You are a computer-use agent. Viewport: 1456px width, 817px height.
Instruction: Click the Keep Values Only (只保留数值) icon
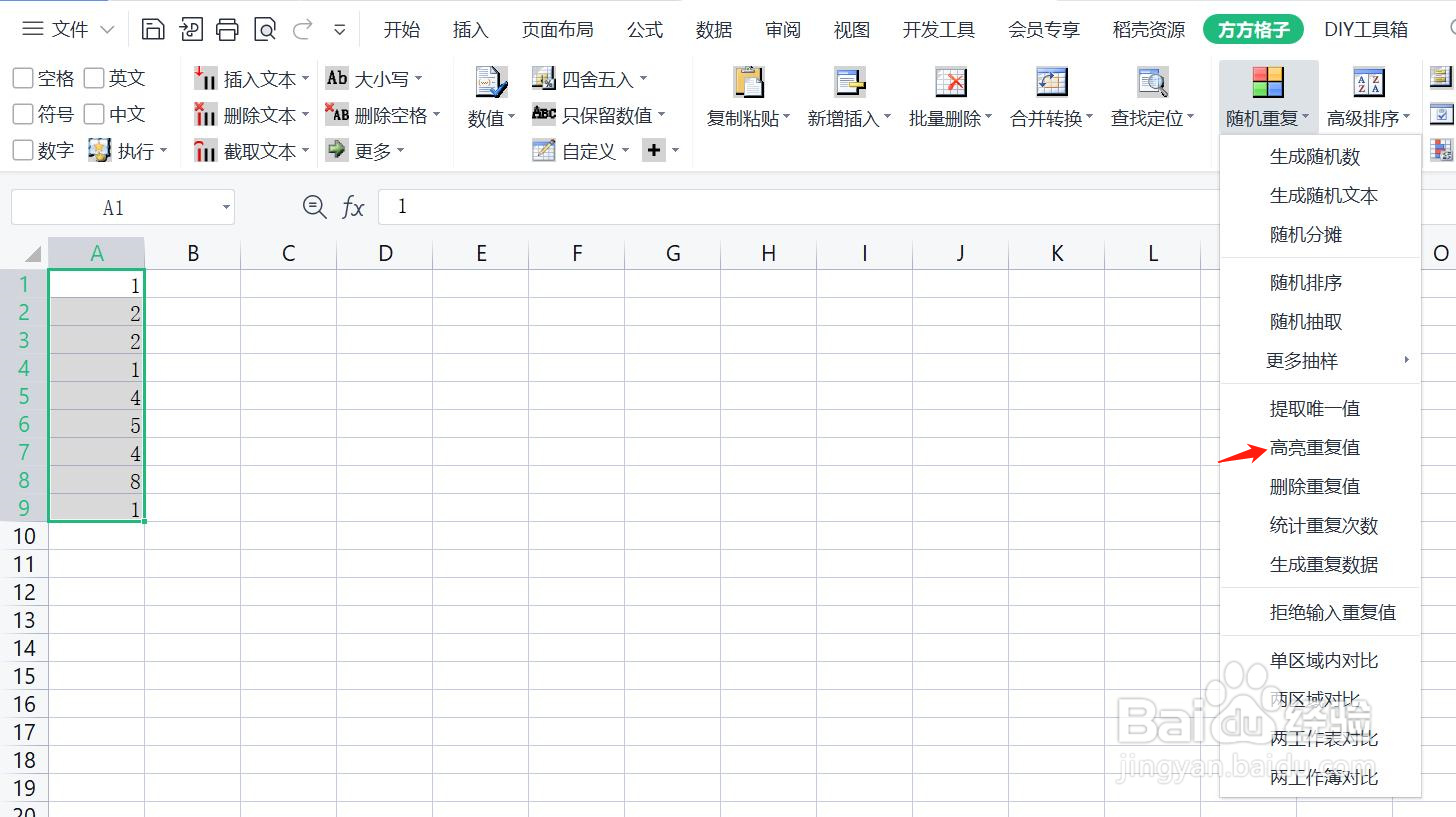click(x=543, y=114)
